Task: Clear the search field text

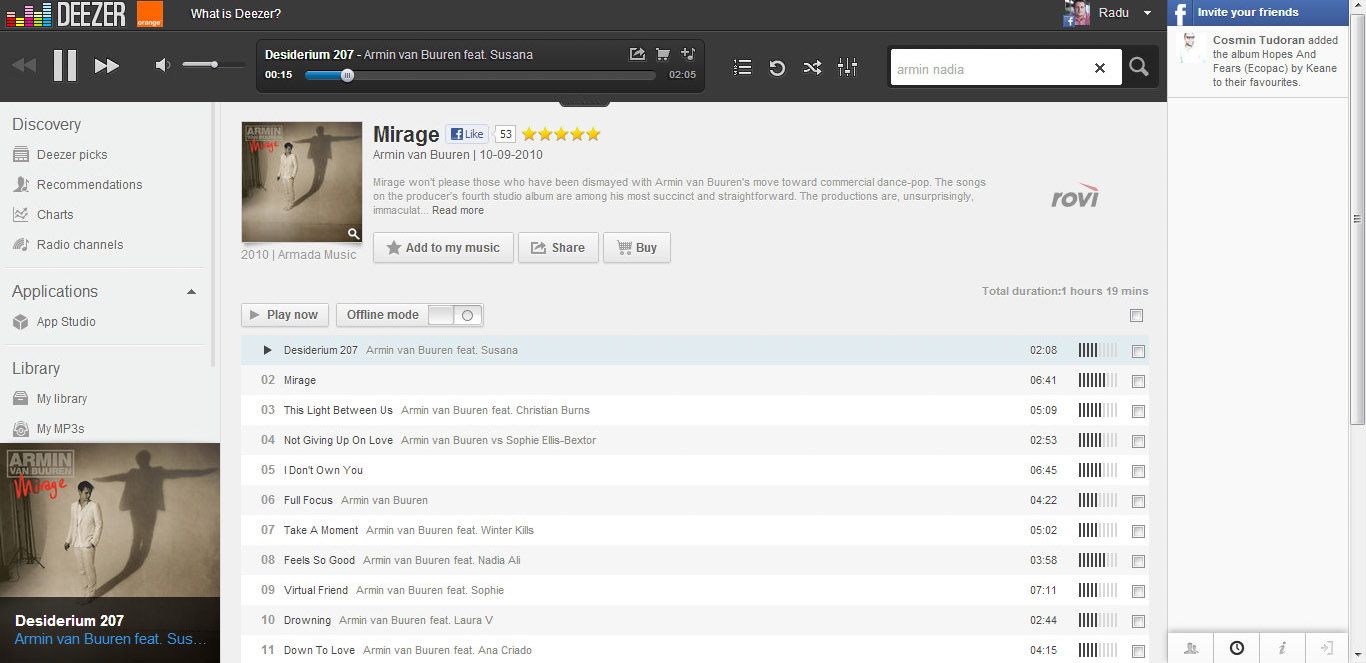Action: coord(1100,68)
